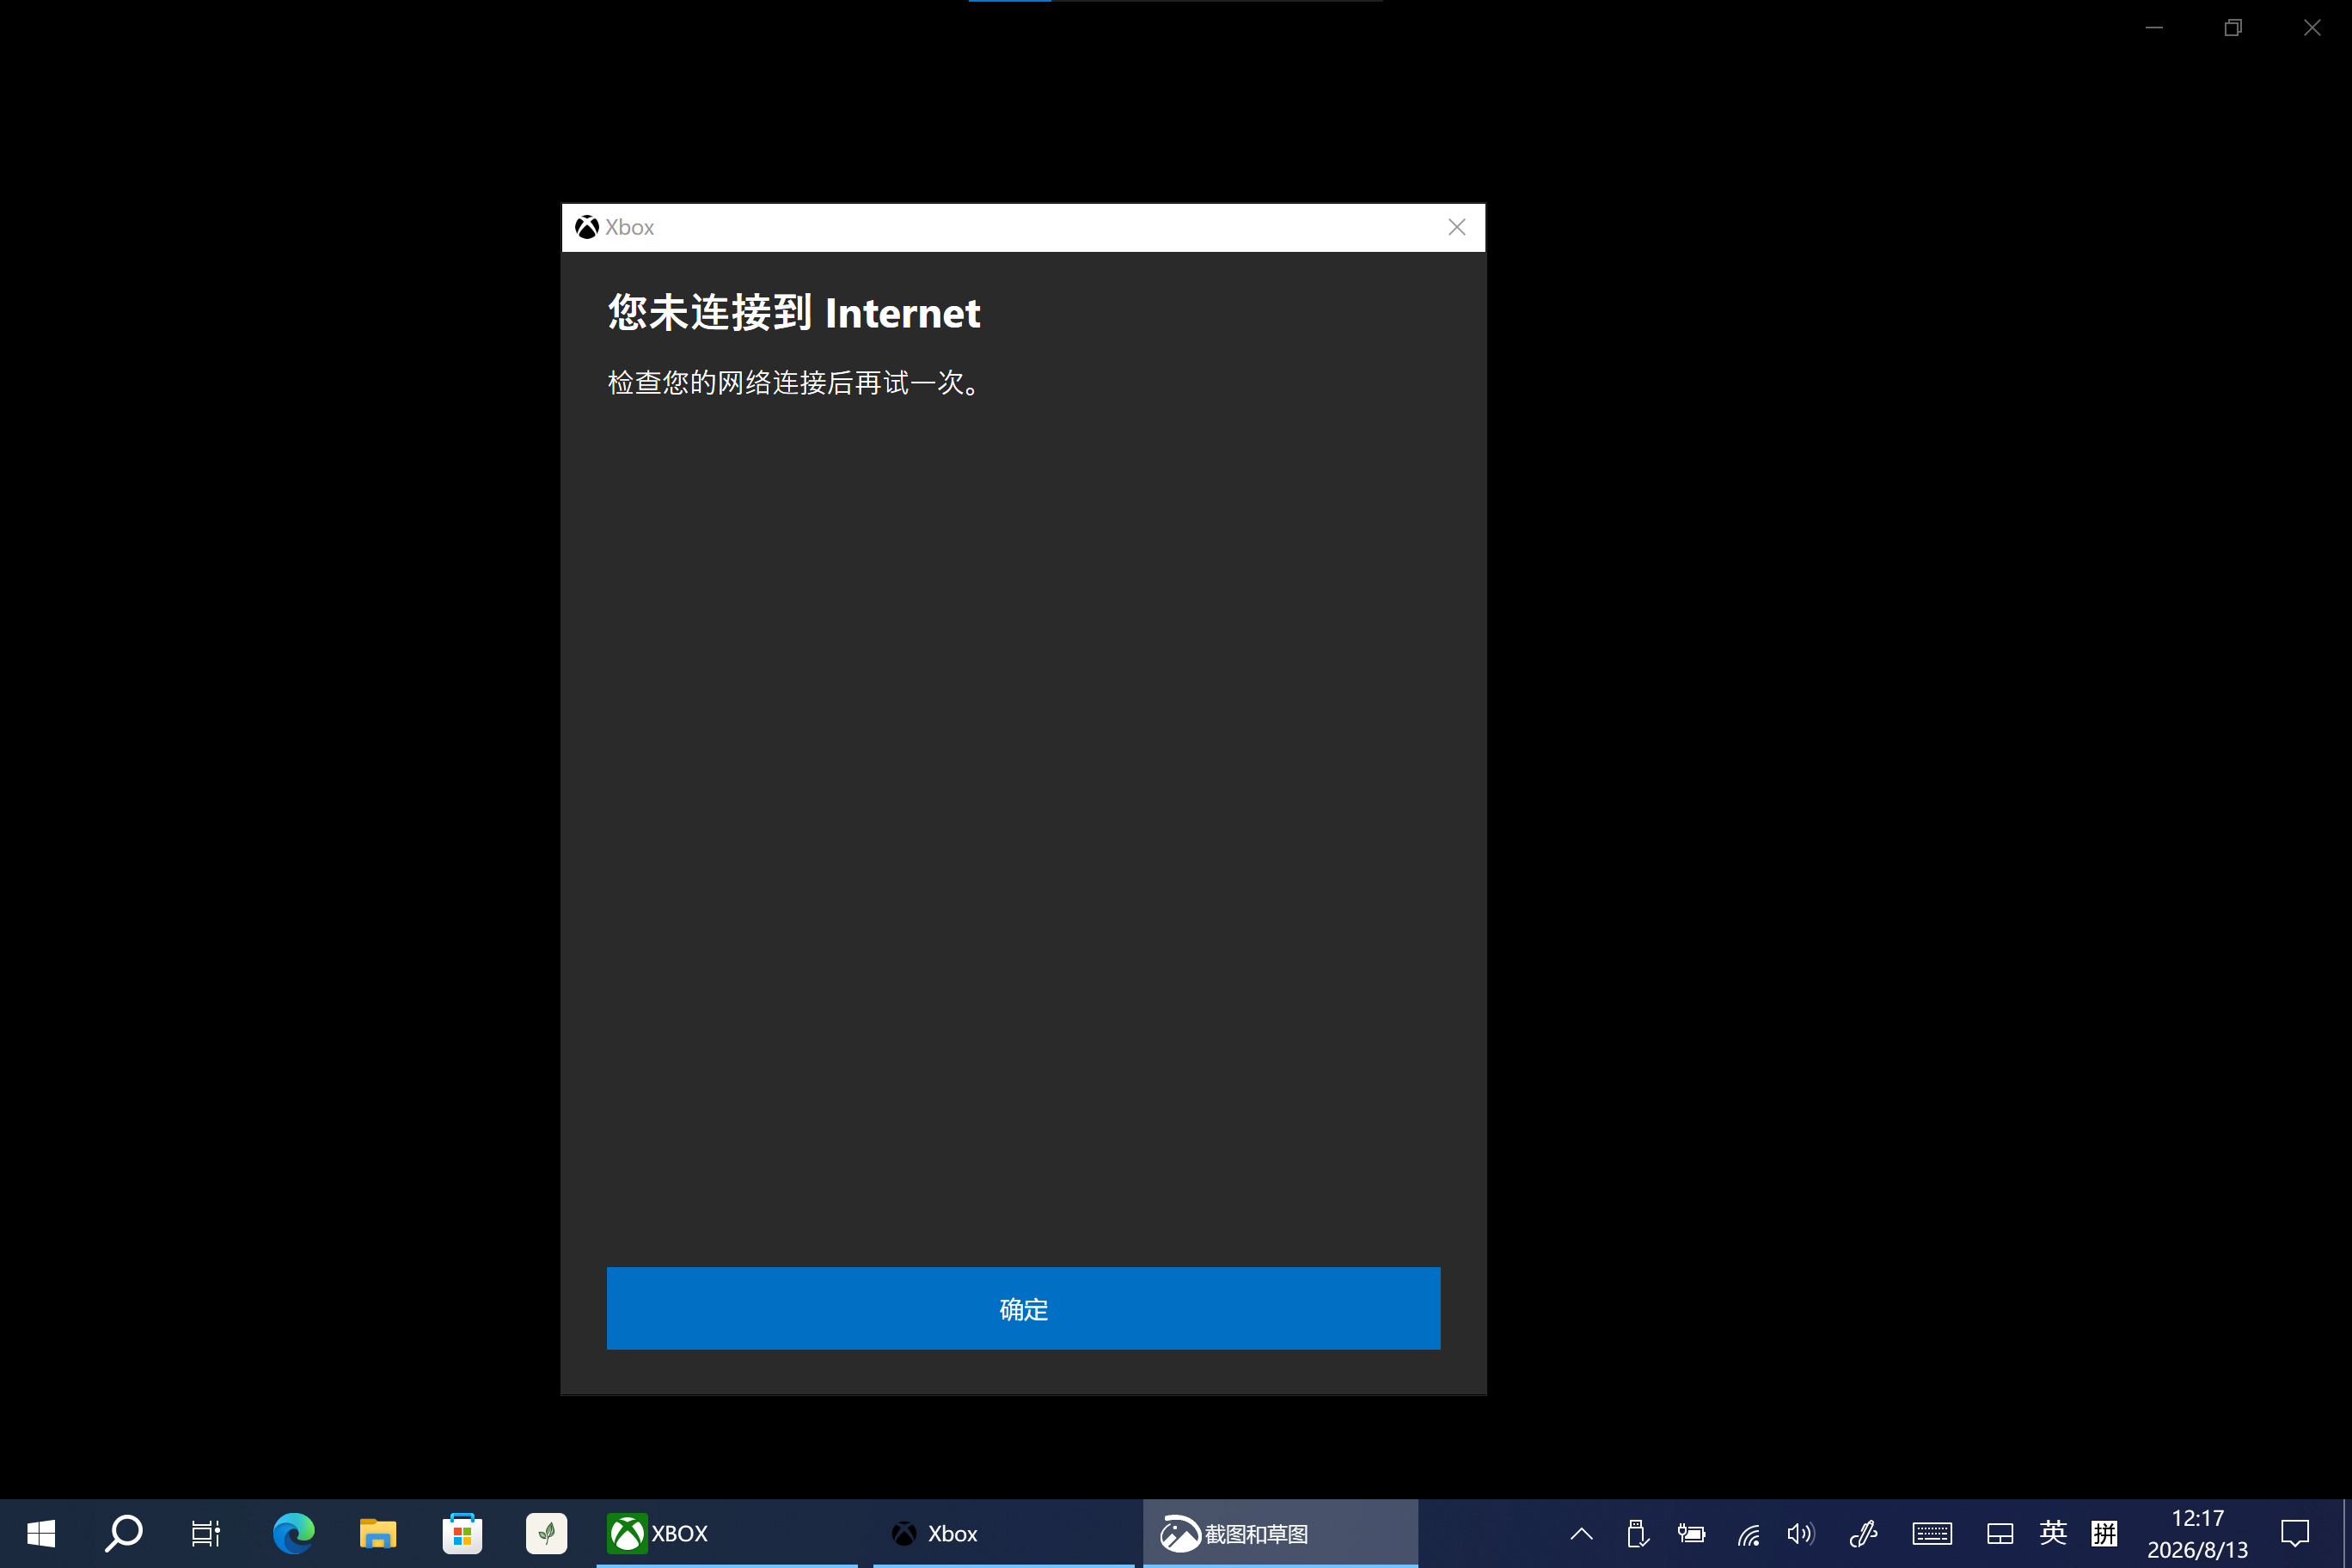The image size is (2352, 1568).
Task: Open the green leaf app on taskbar
Action: coord(546,1533)
